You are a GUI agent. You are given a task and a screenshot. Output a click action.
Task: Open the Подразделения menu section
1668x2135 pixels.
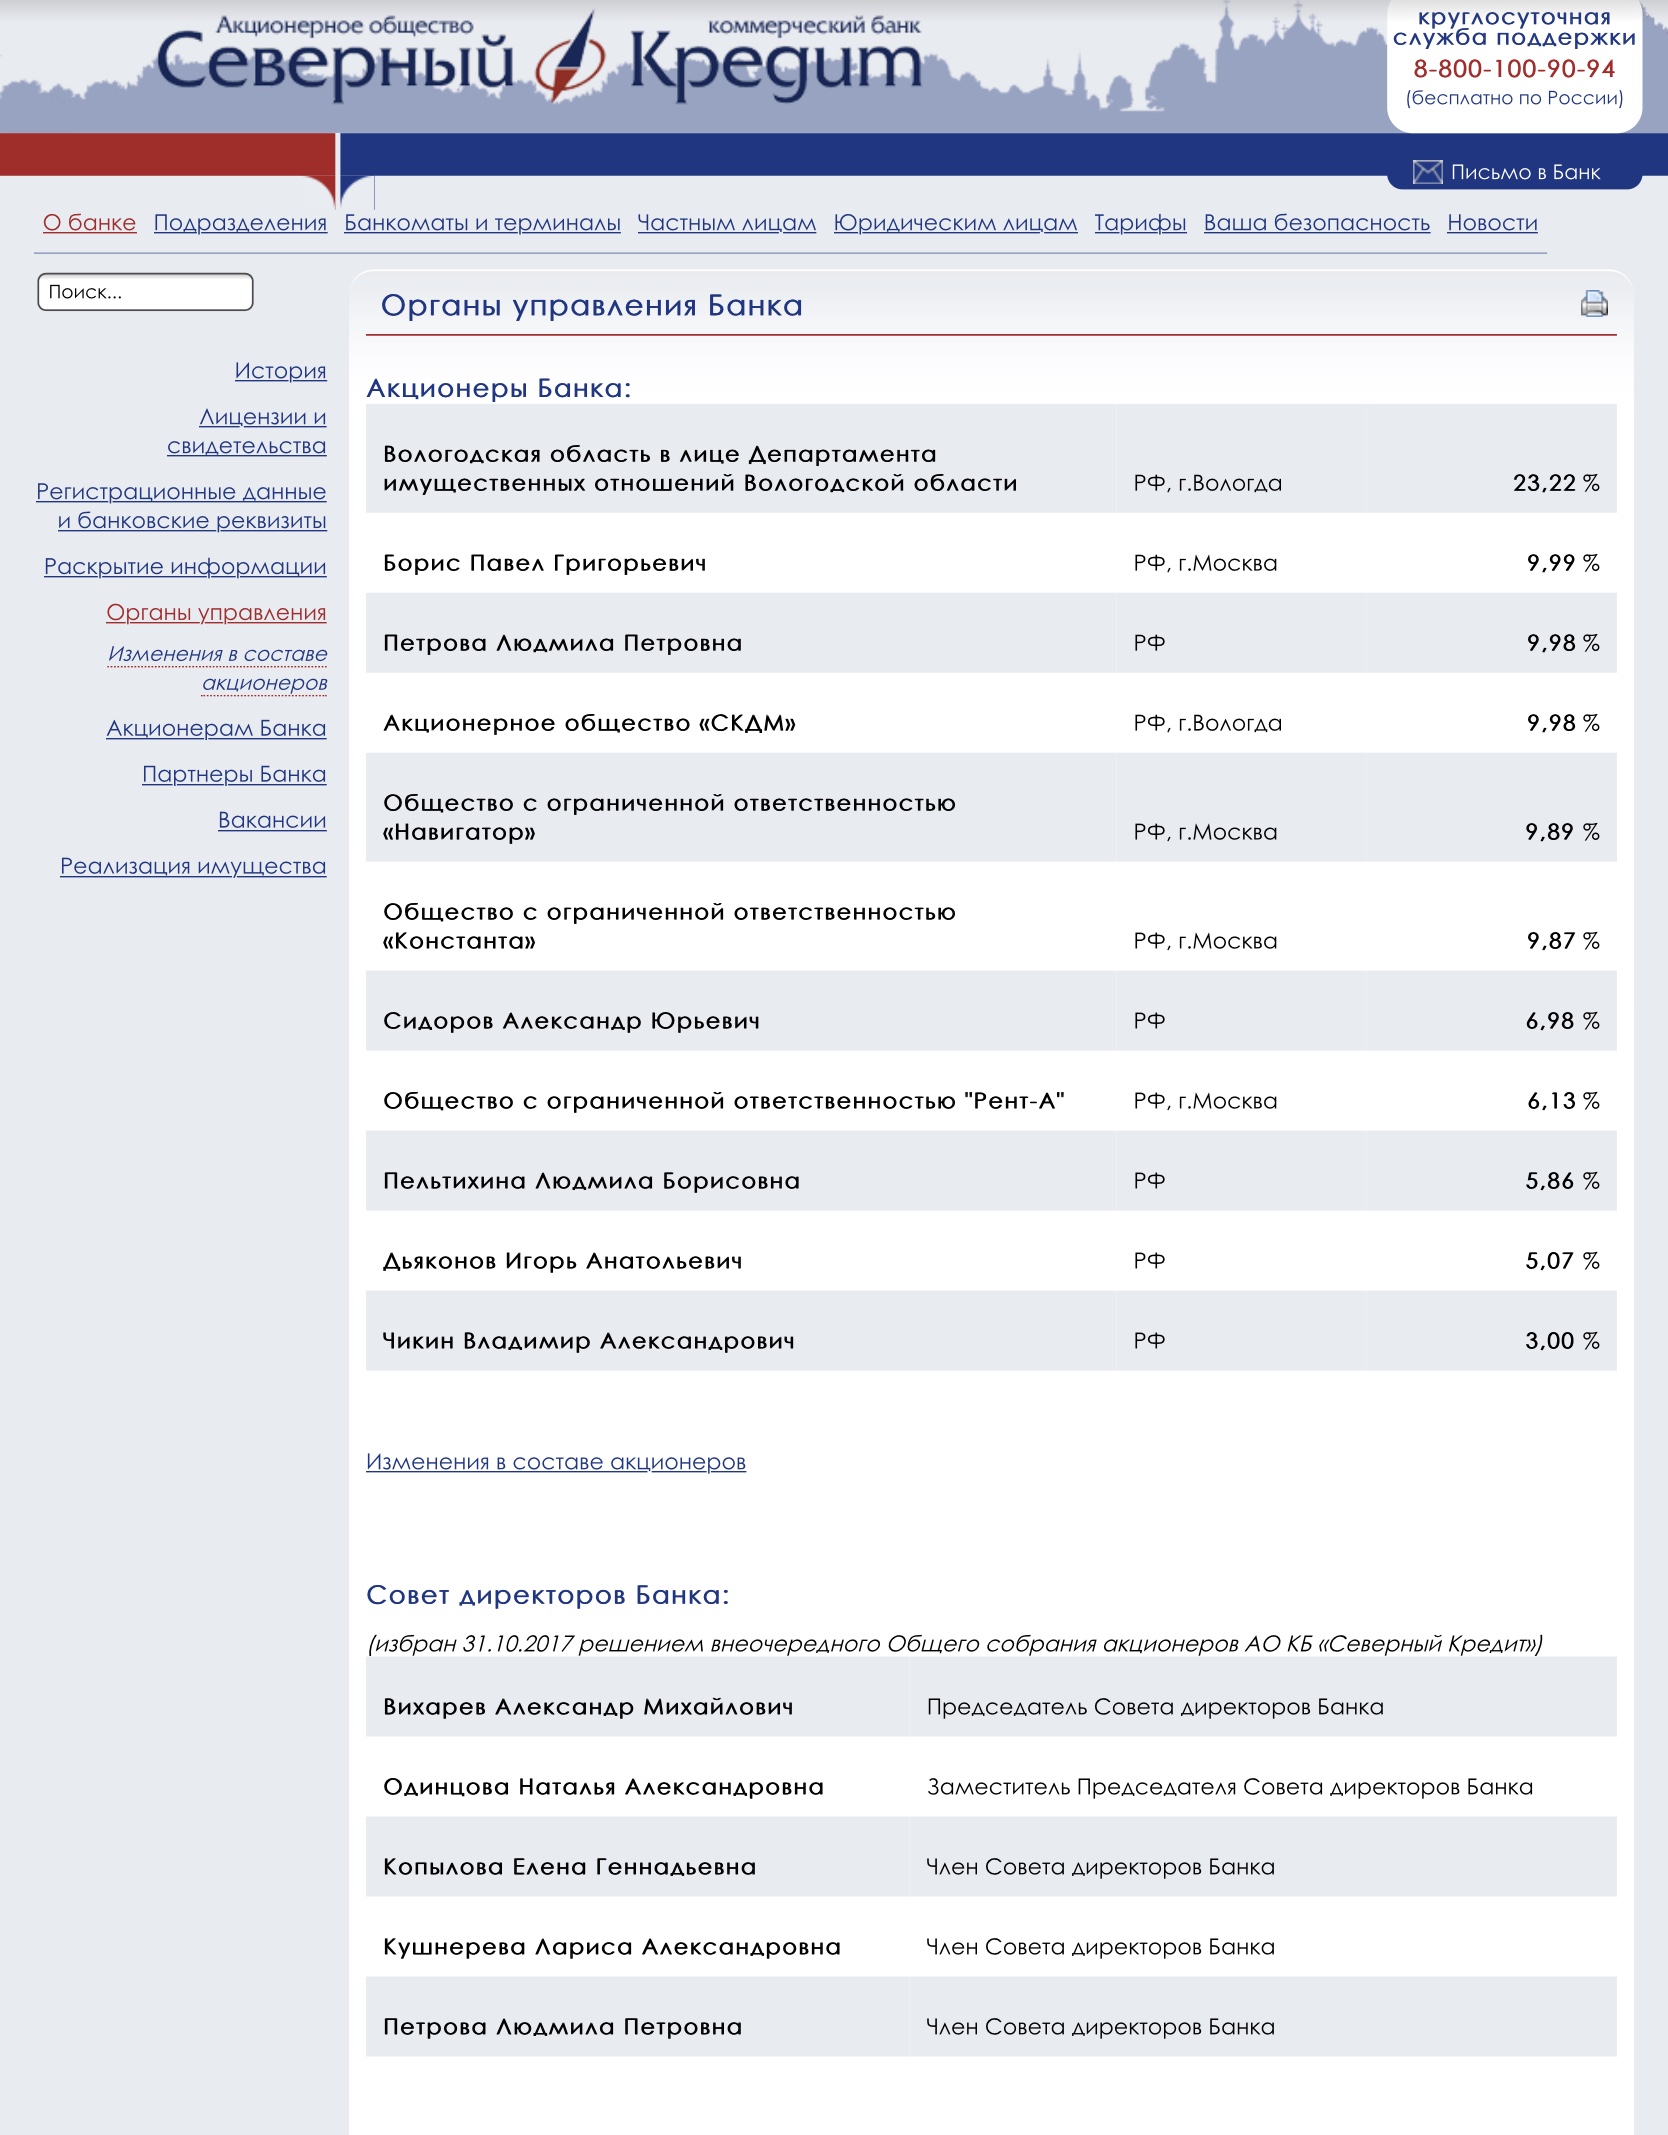[240, 223]
